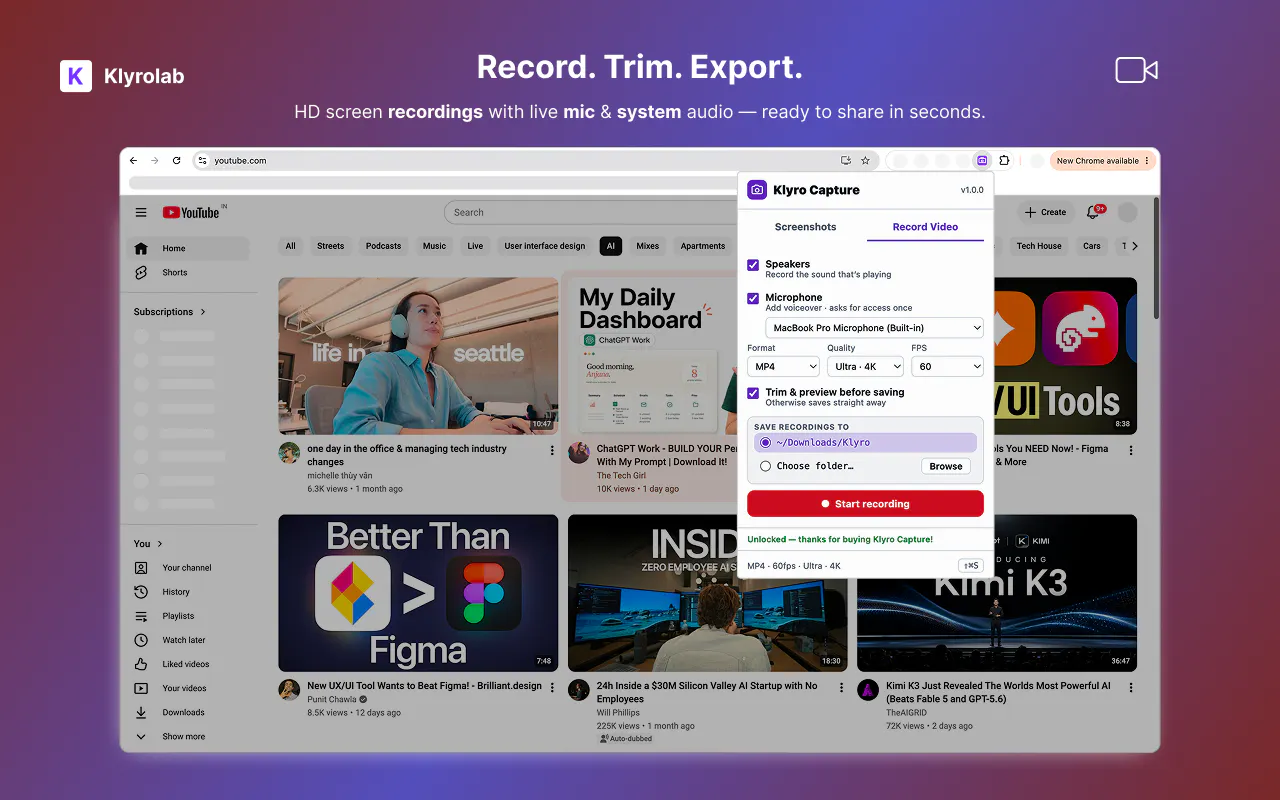Open the Quality dropdown showing Ultra 4K
1280x800 pixels.
[865, 367]
